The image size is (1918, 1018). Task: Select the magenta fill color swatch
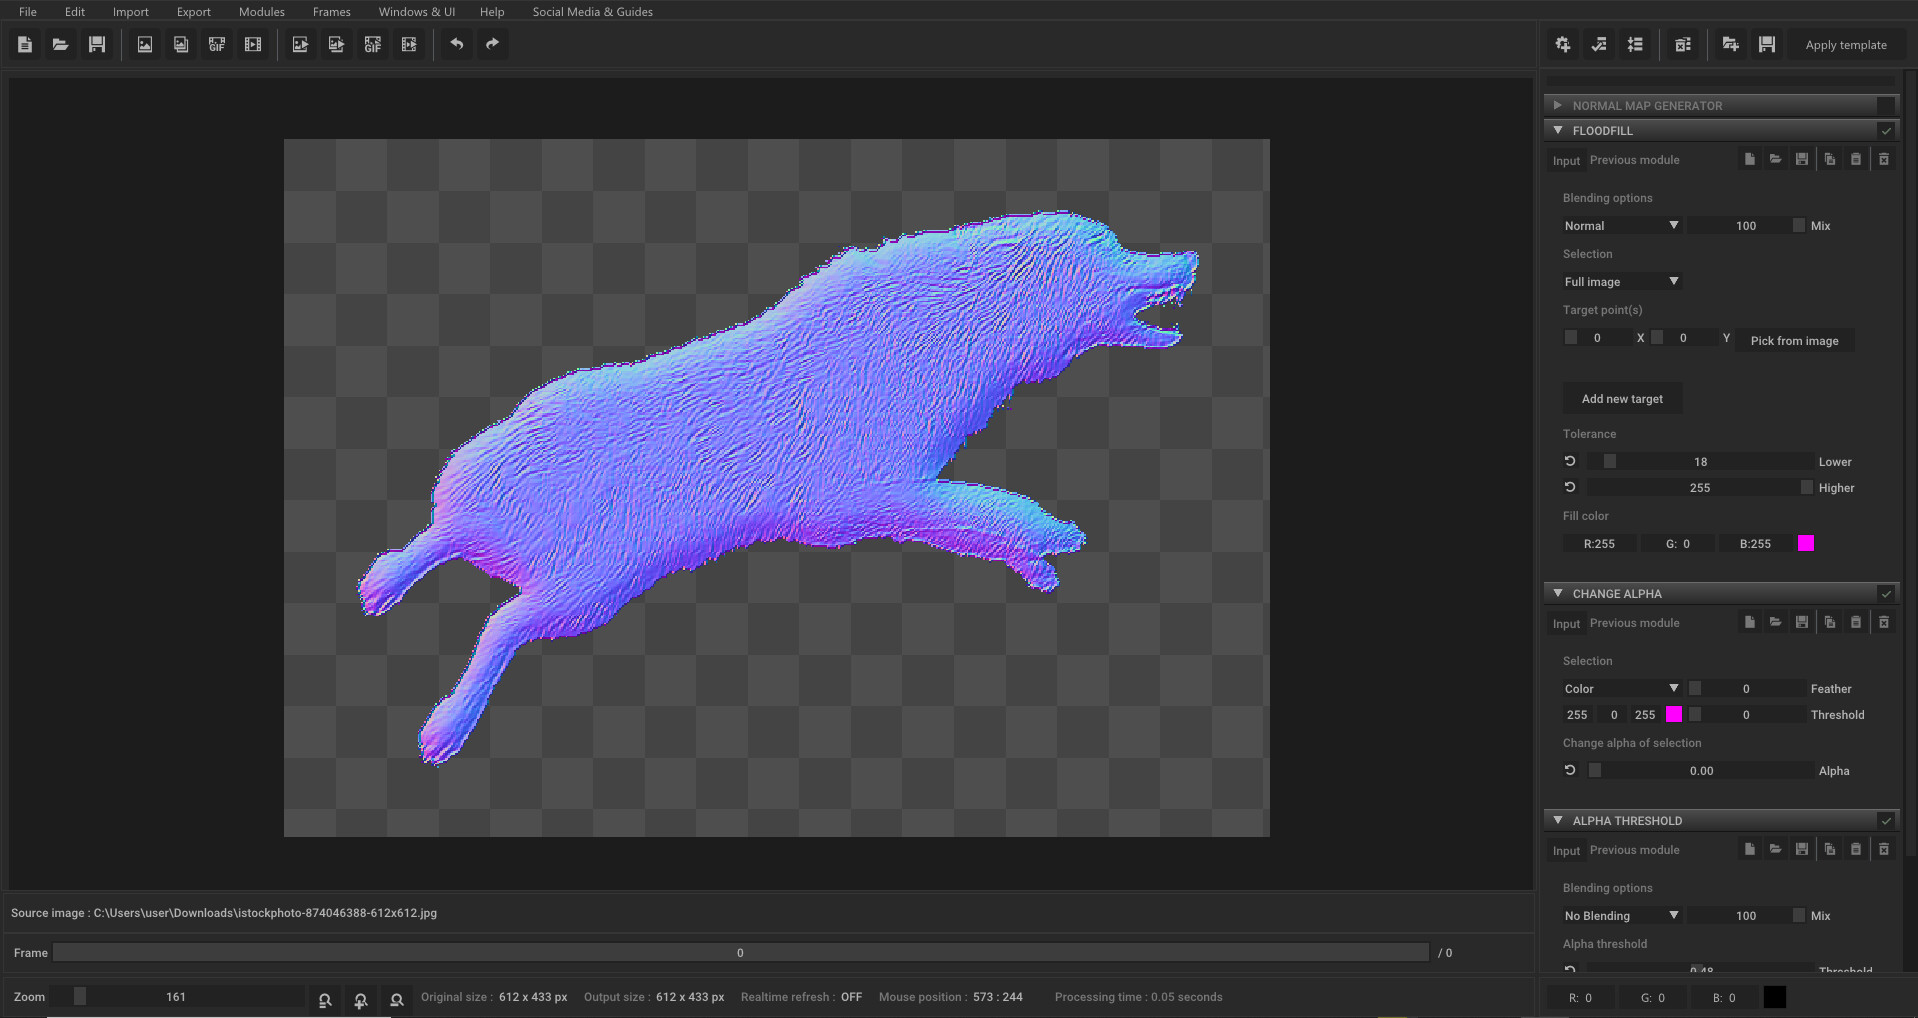1805,543
